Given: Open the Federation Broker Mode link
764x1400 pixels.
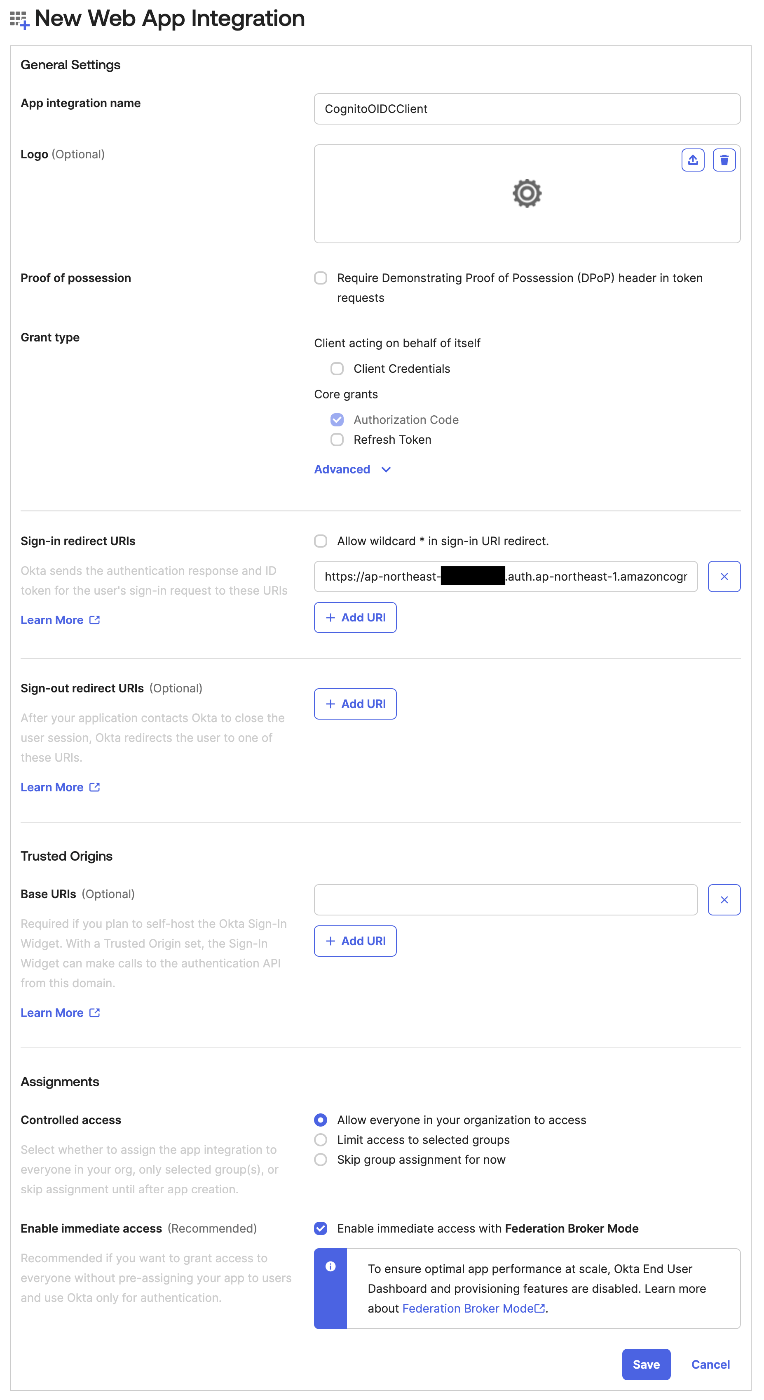Looking at the screenshot, I should pos(473,1308).
